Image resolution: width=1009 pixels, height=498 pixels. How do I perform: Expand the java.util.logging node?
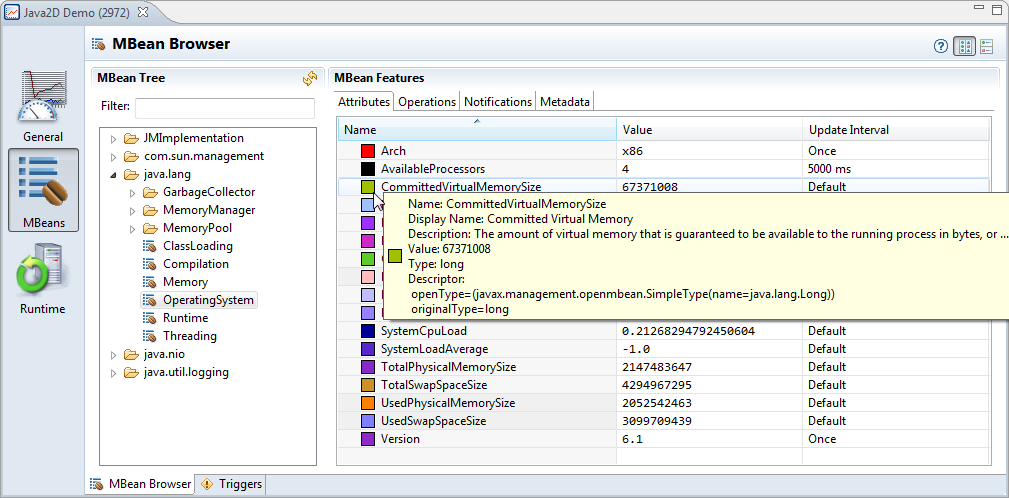pos(113,373)
